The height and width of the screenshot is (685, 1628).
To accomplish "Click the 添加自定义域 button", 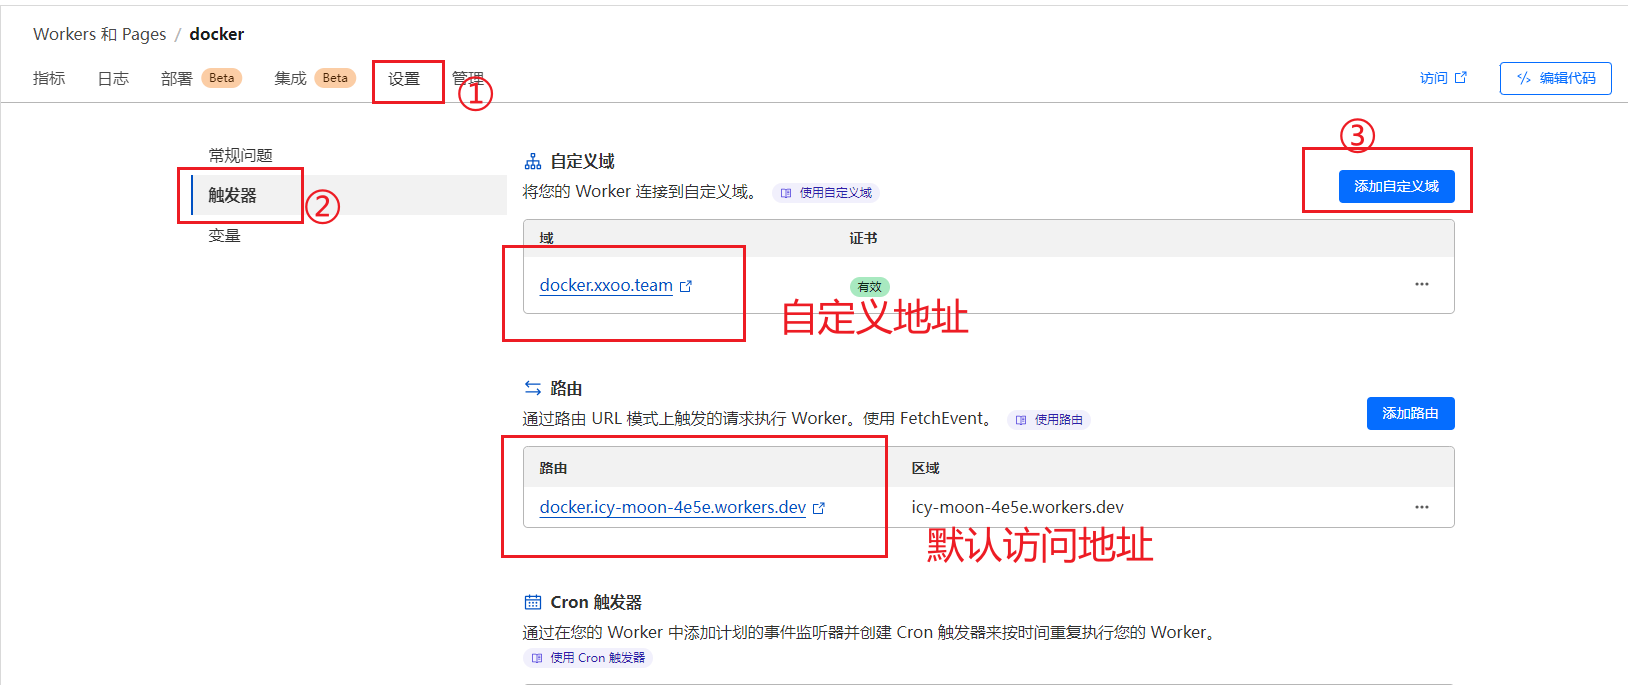I will (1396, 186).
